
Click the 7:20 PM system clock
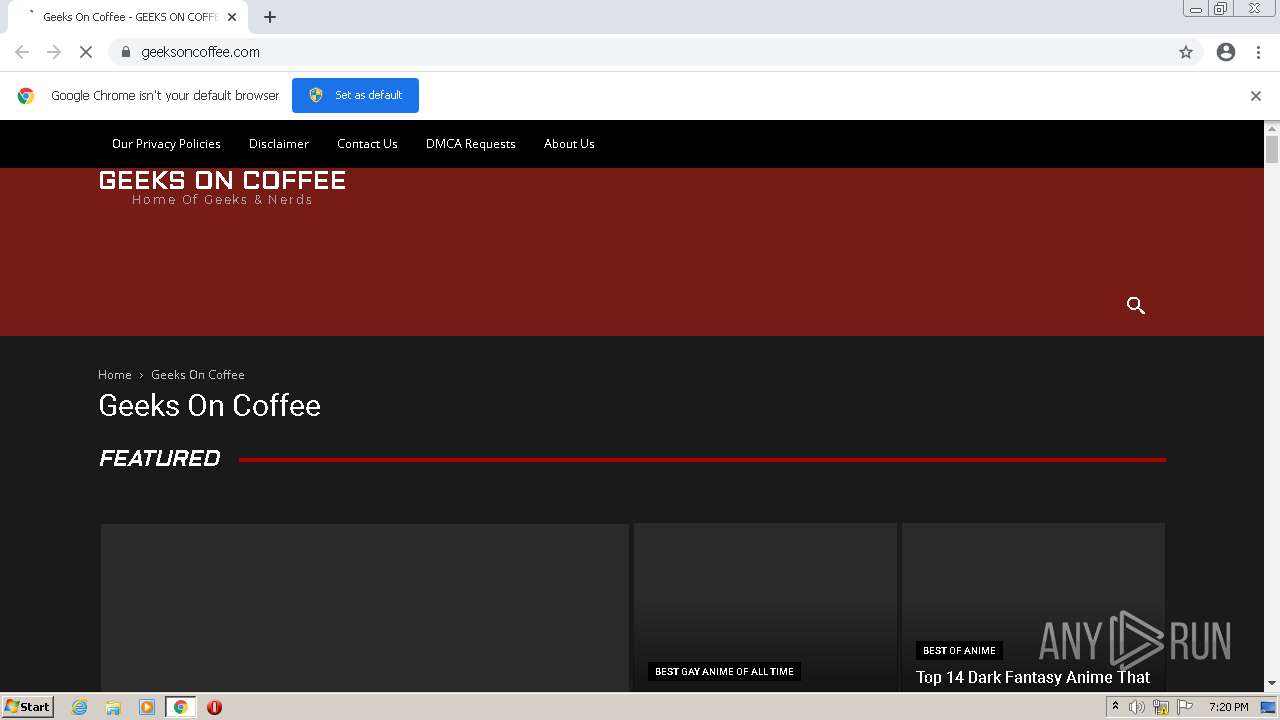1228,707
